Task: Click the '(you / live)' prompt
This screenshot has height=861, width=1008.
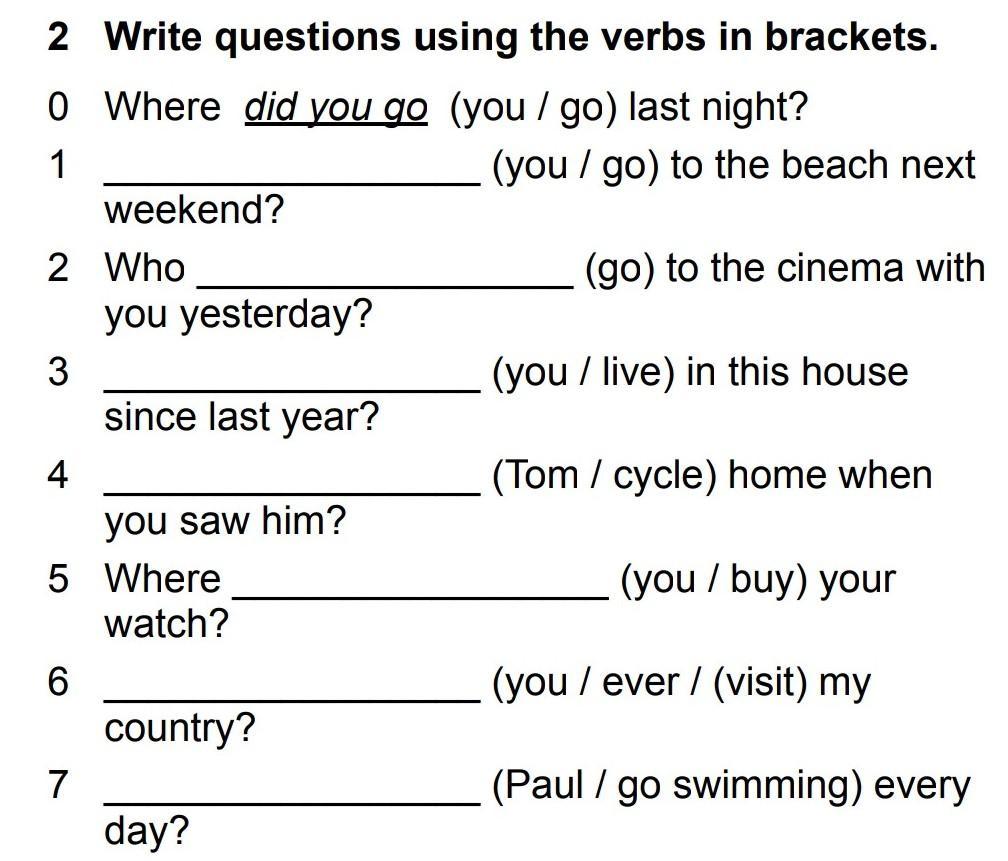Action: pos(584,373)
